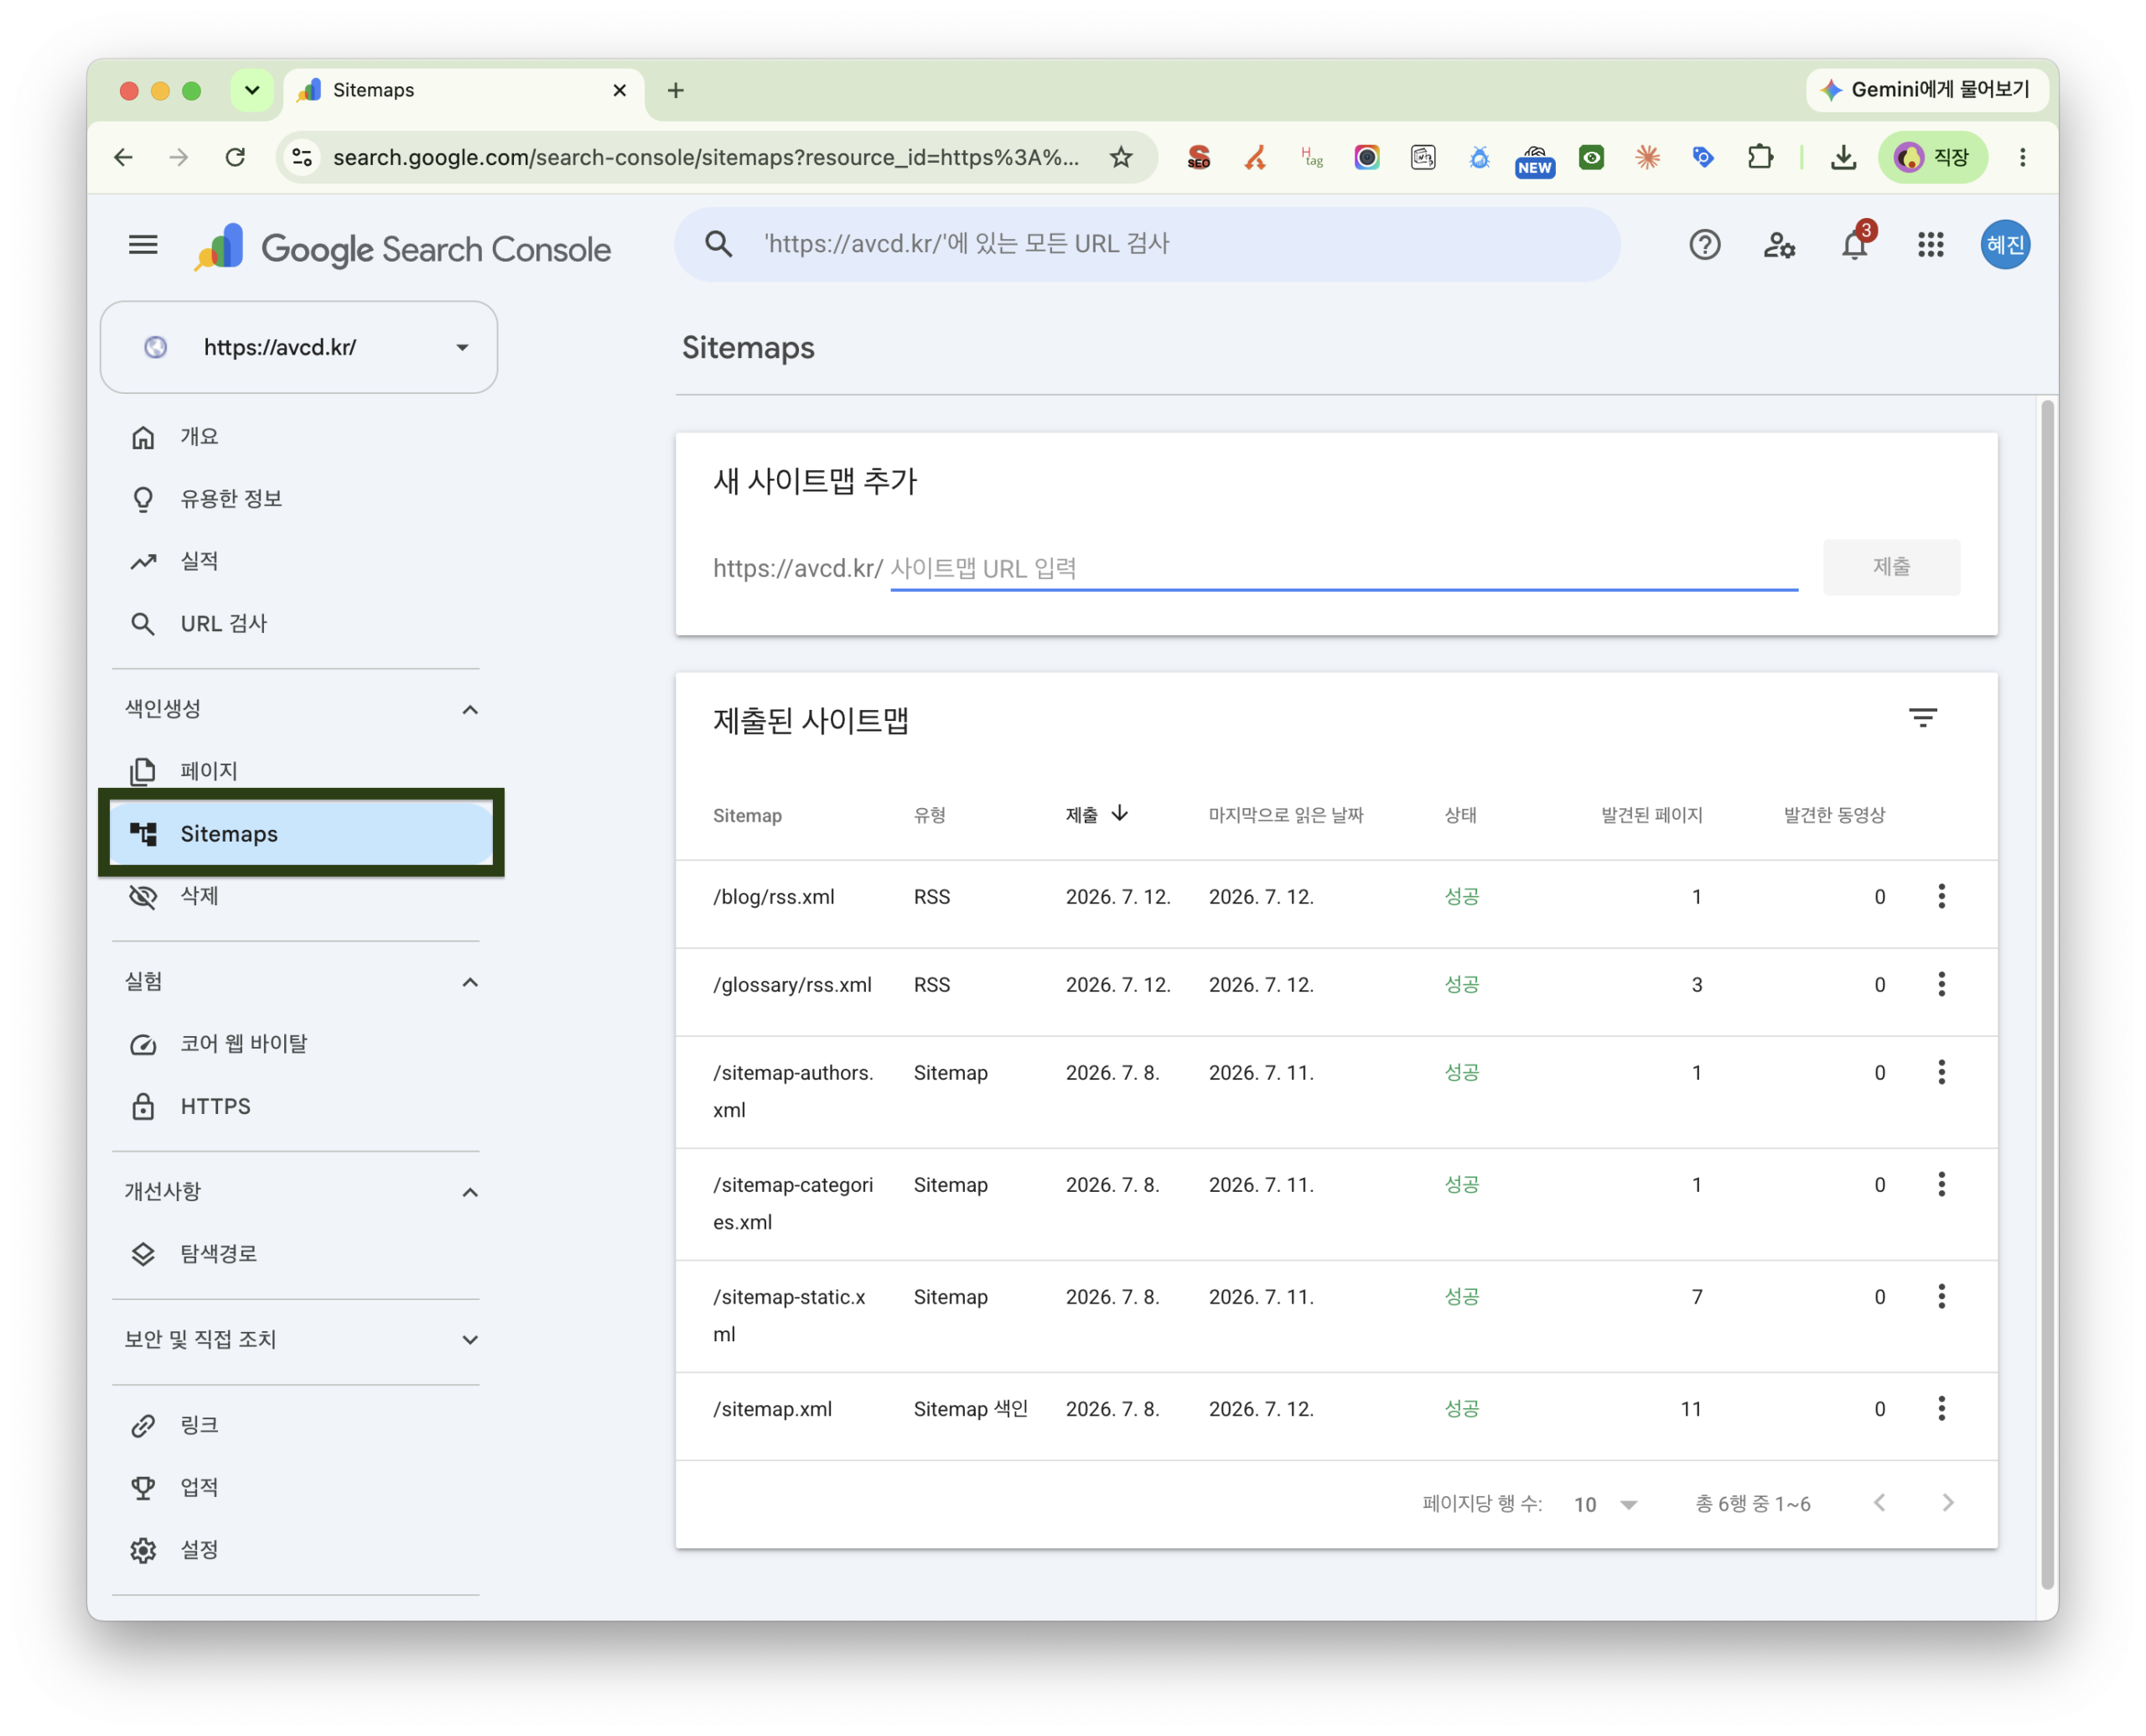
Task: Click the SEO extension icon
Action: coord(1198,157)
